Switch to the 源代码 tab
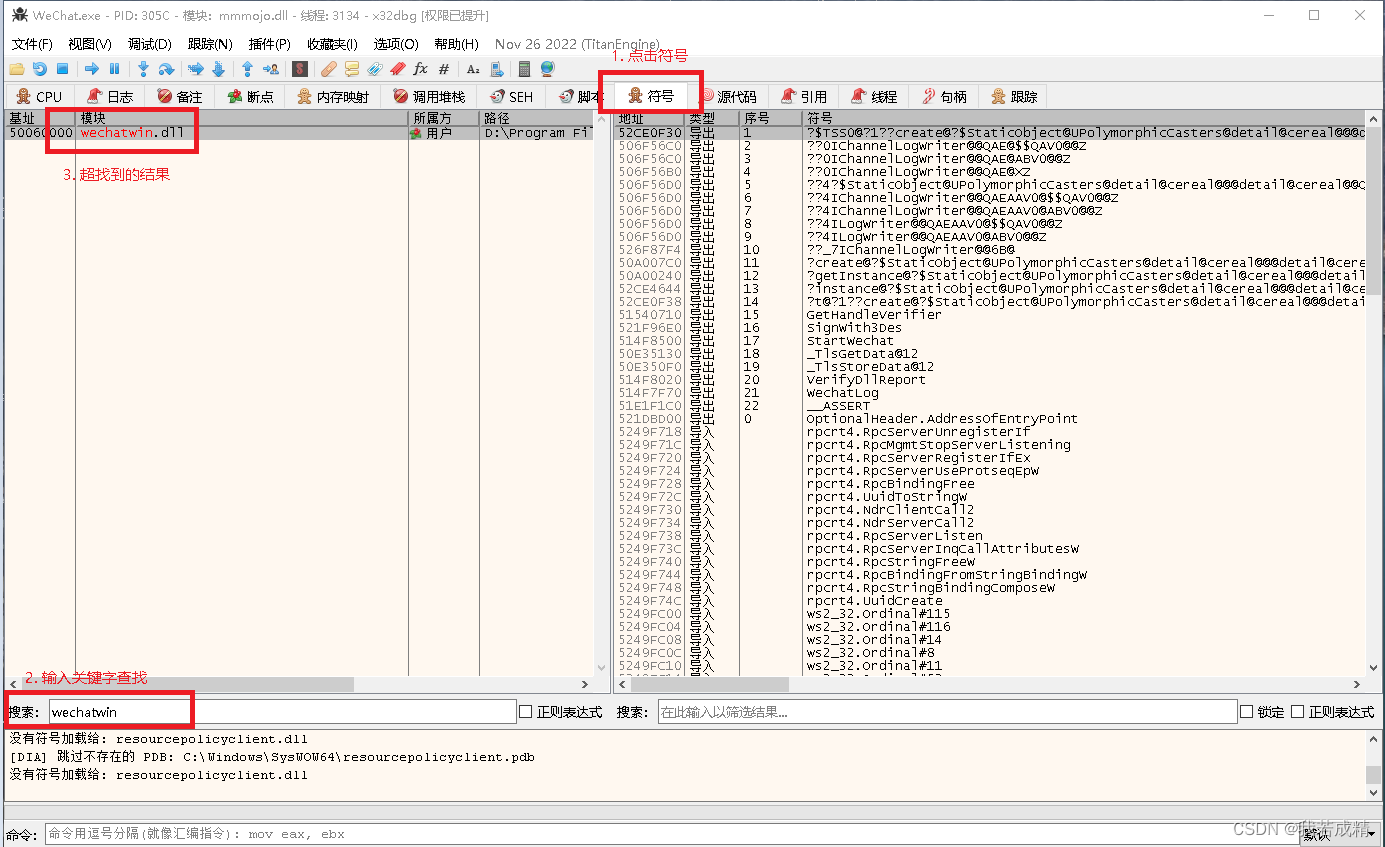The width and height of the screenshot is (1385, 847). click(728, 97)
